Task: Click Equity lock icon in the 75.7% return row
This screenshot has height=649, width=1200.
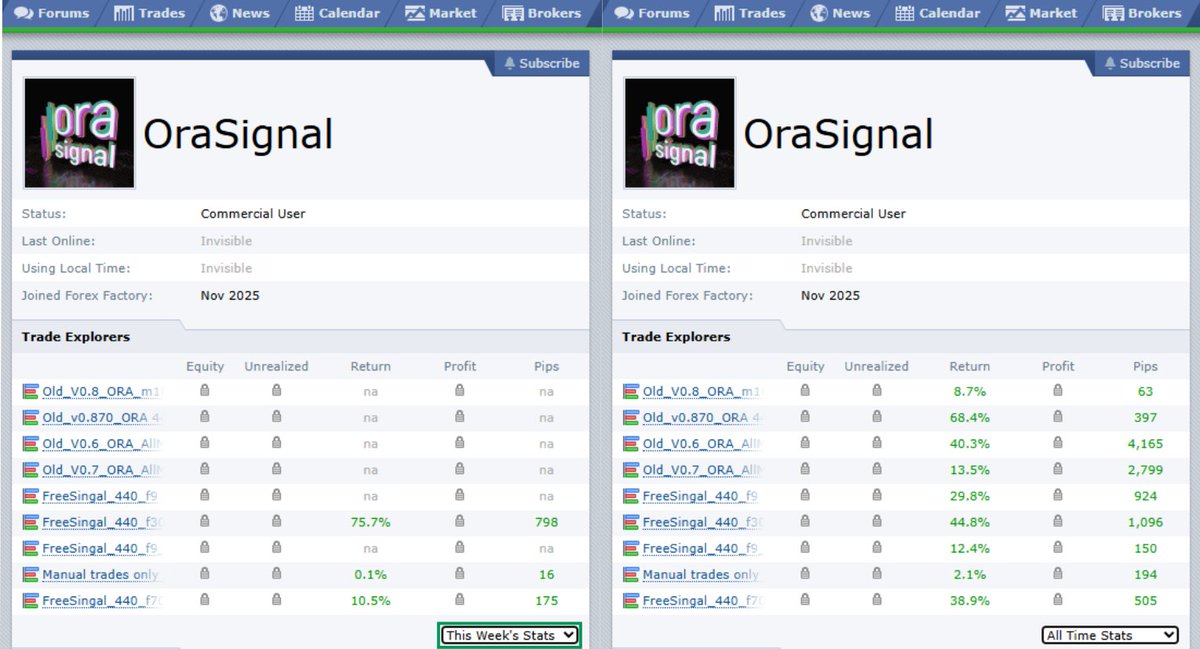Action: point(205,521)
